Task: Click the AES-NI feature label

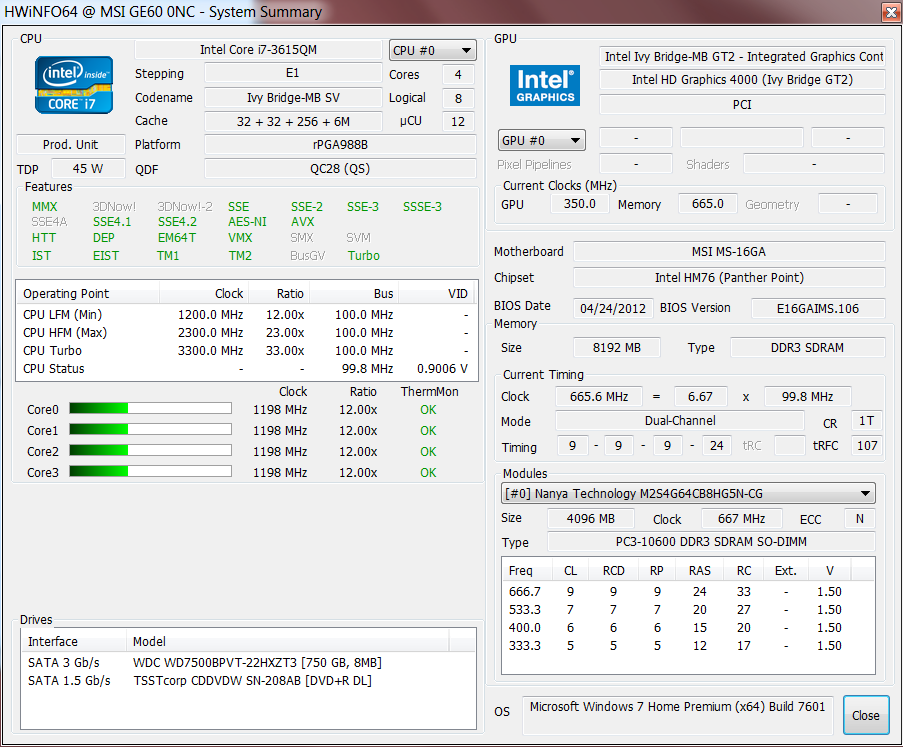Action: coord(247,222)
